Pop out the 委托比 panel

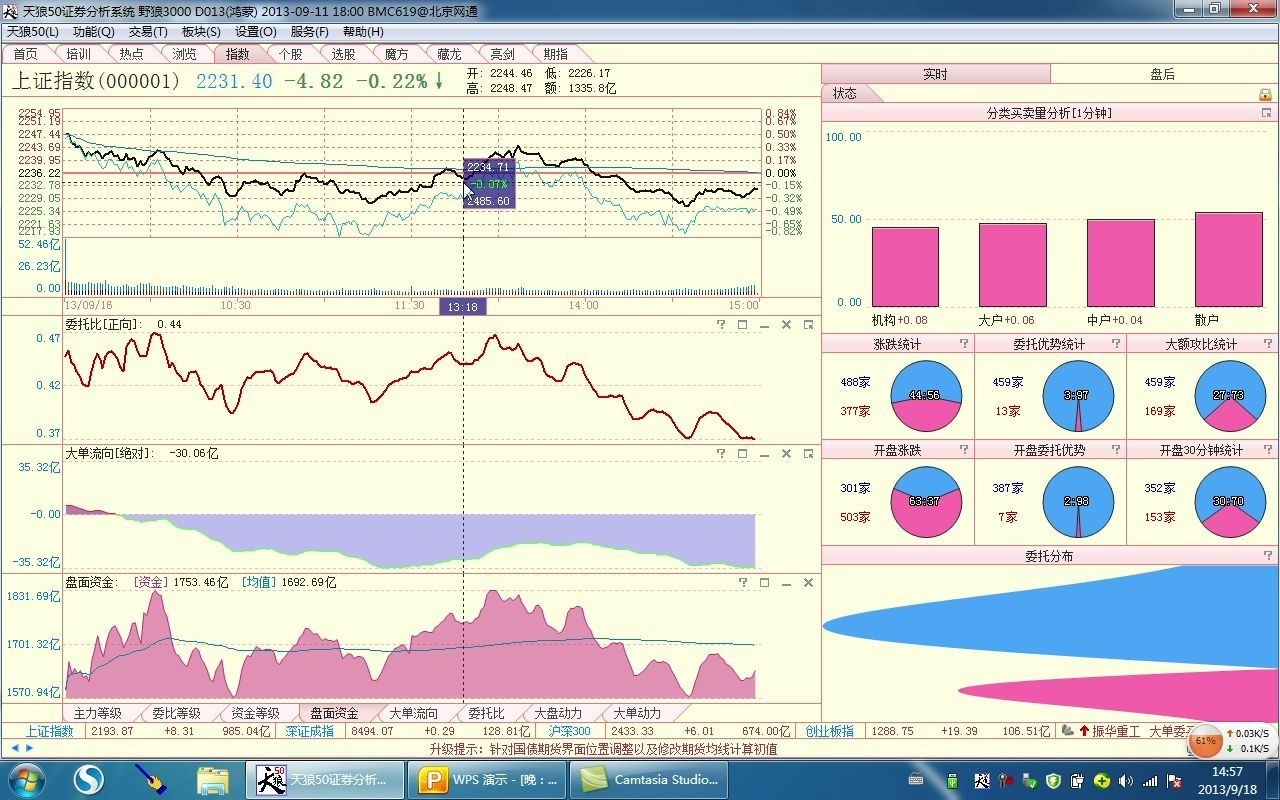[808, 324]
